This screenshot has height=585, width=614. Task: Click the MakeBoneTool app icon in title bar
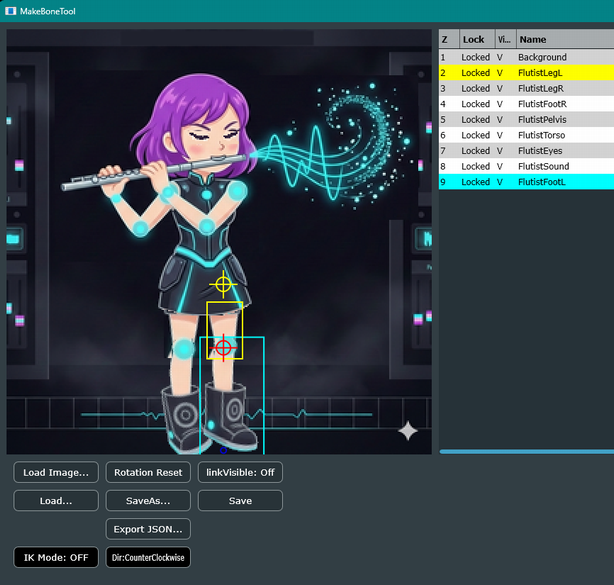(10, 11)
